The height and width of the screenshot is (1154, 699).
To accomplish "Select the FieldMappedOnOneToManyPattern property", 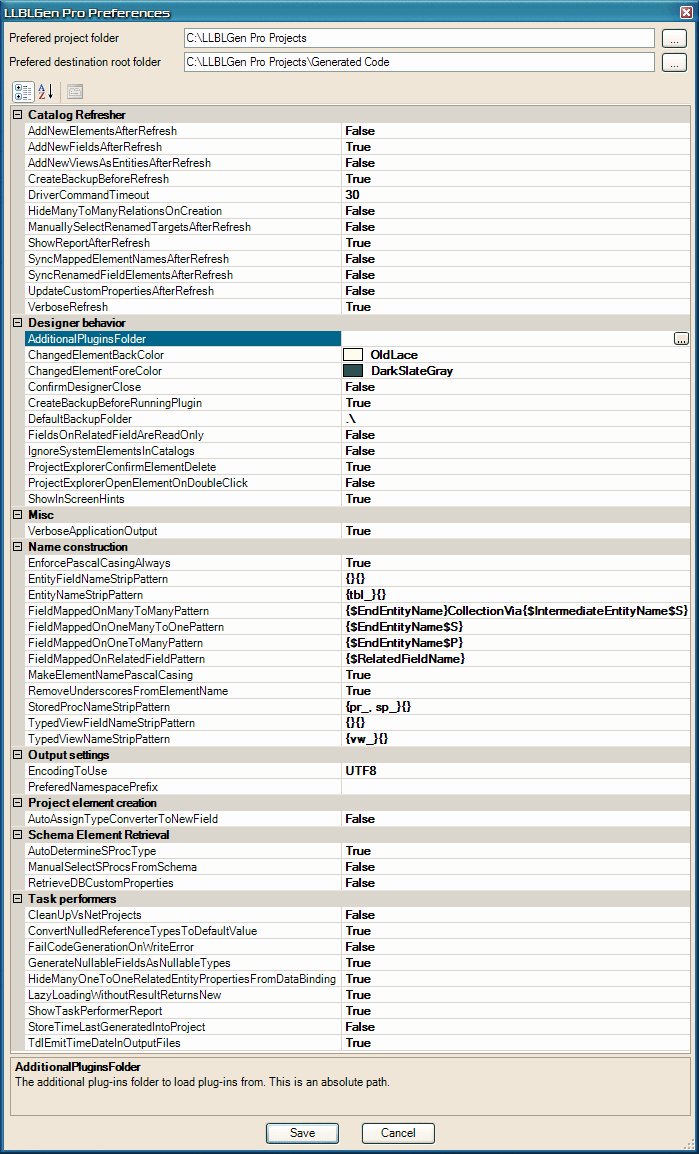I will coord(116,643).
